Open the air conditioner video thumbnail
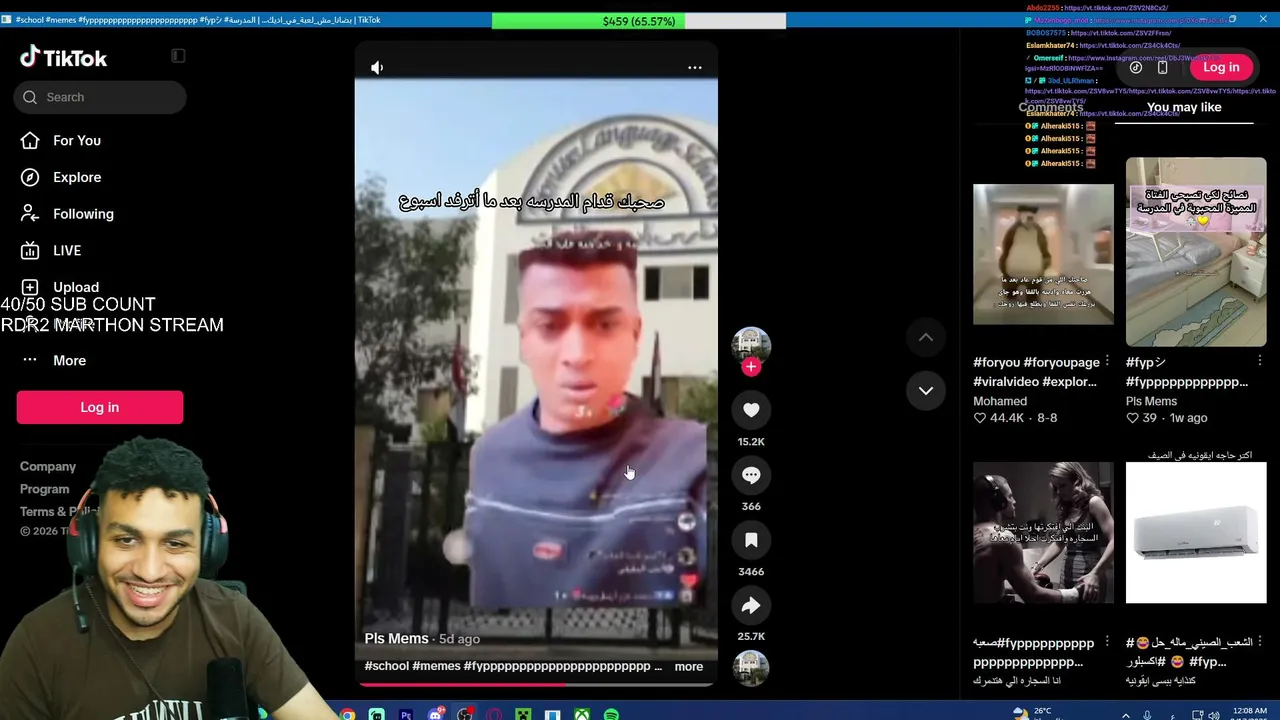The height and width of the screenshot is (720, 1280). click(1196, 533)
